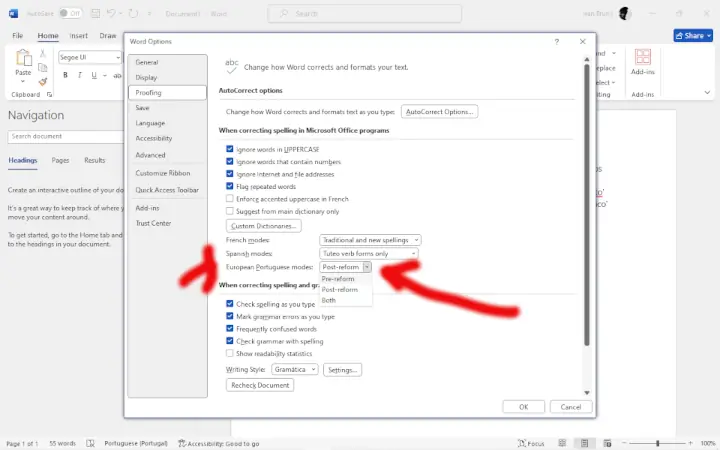Uncheck Ignore Internet and file addresses
Viewport: 720px width, 450px height.
click(x=230, y=174)
